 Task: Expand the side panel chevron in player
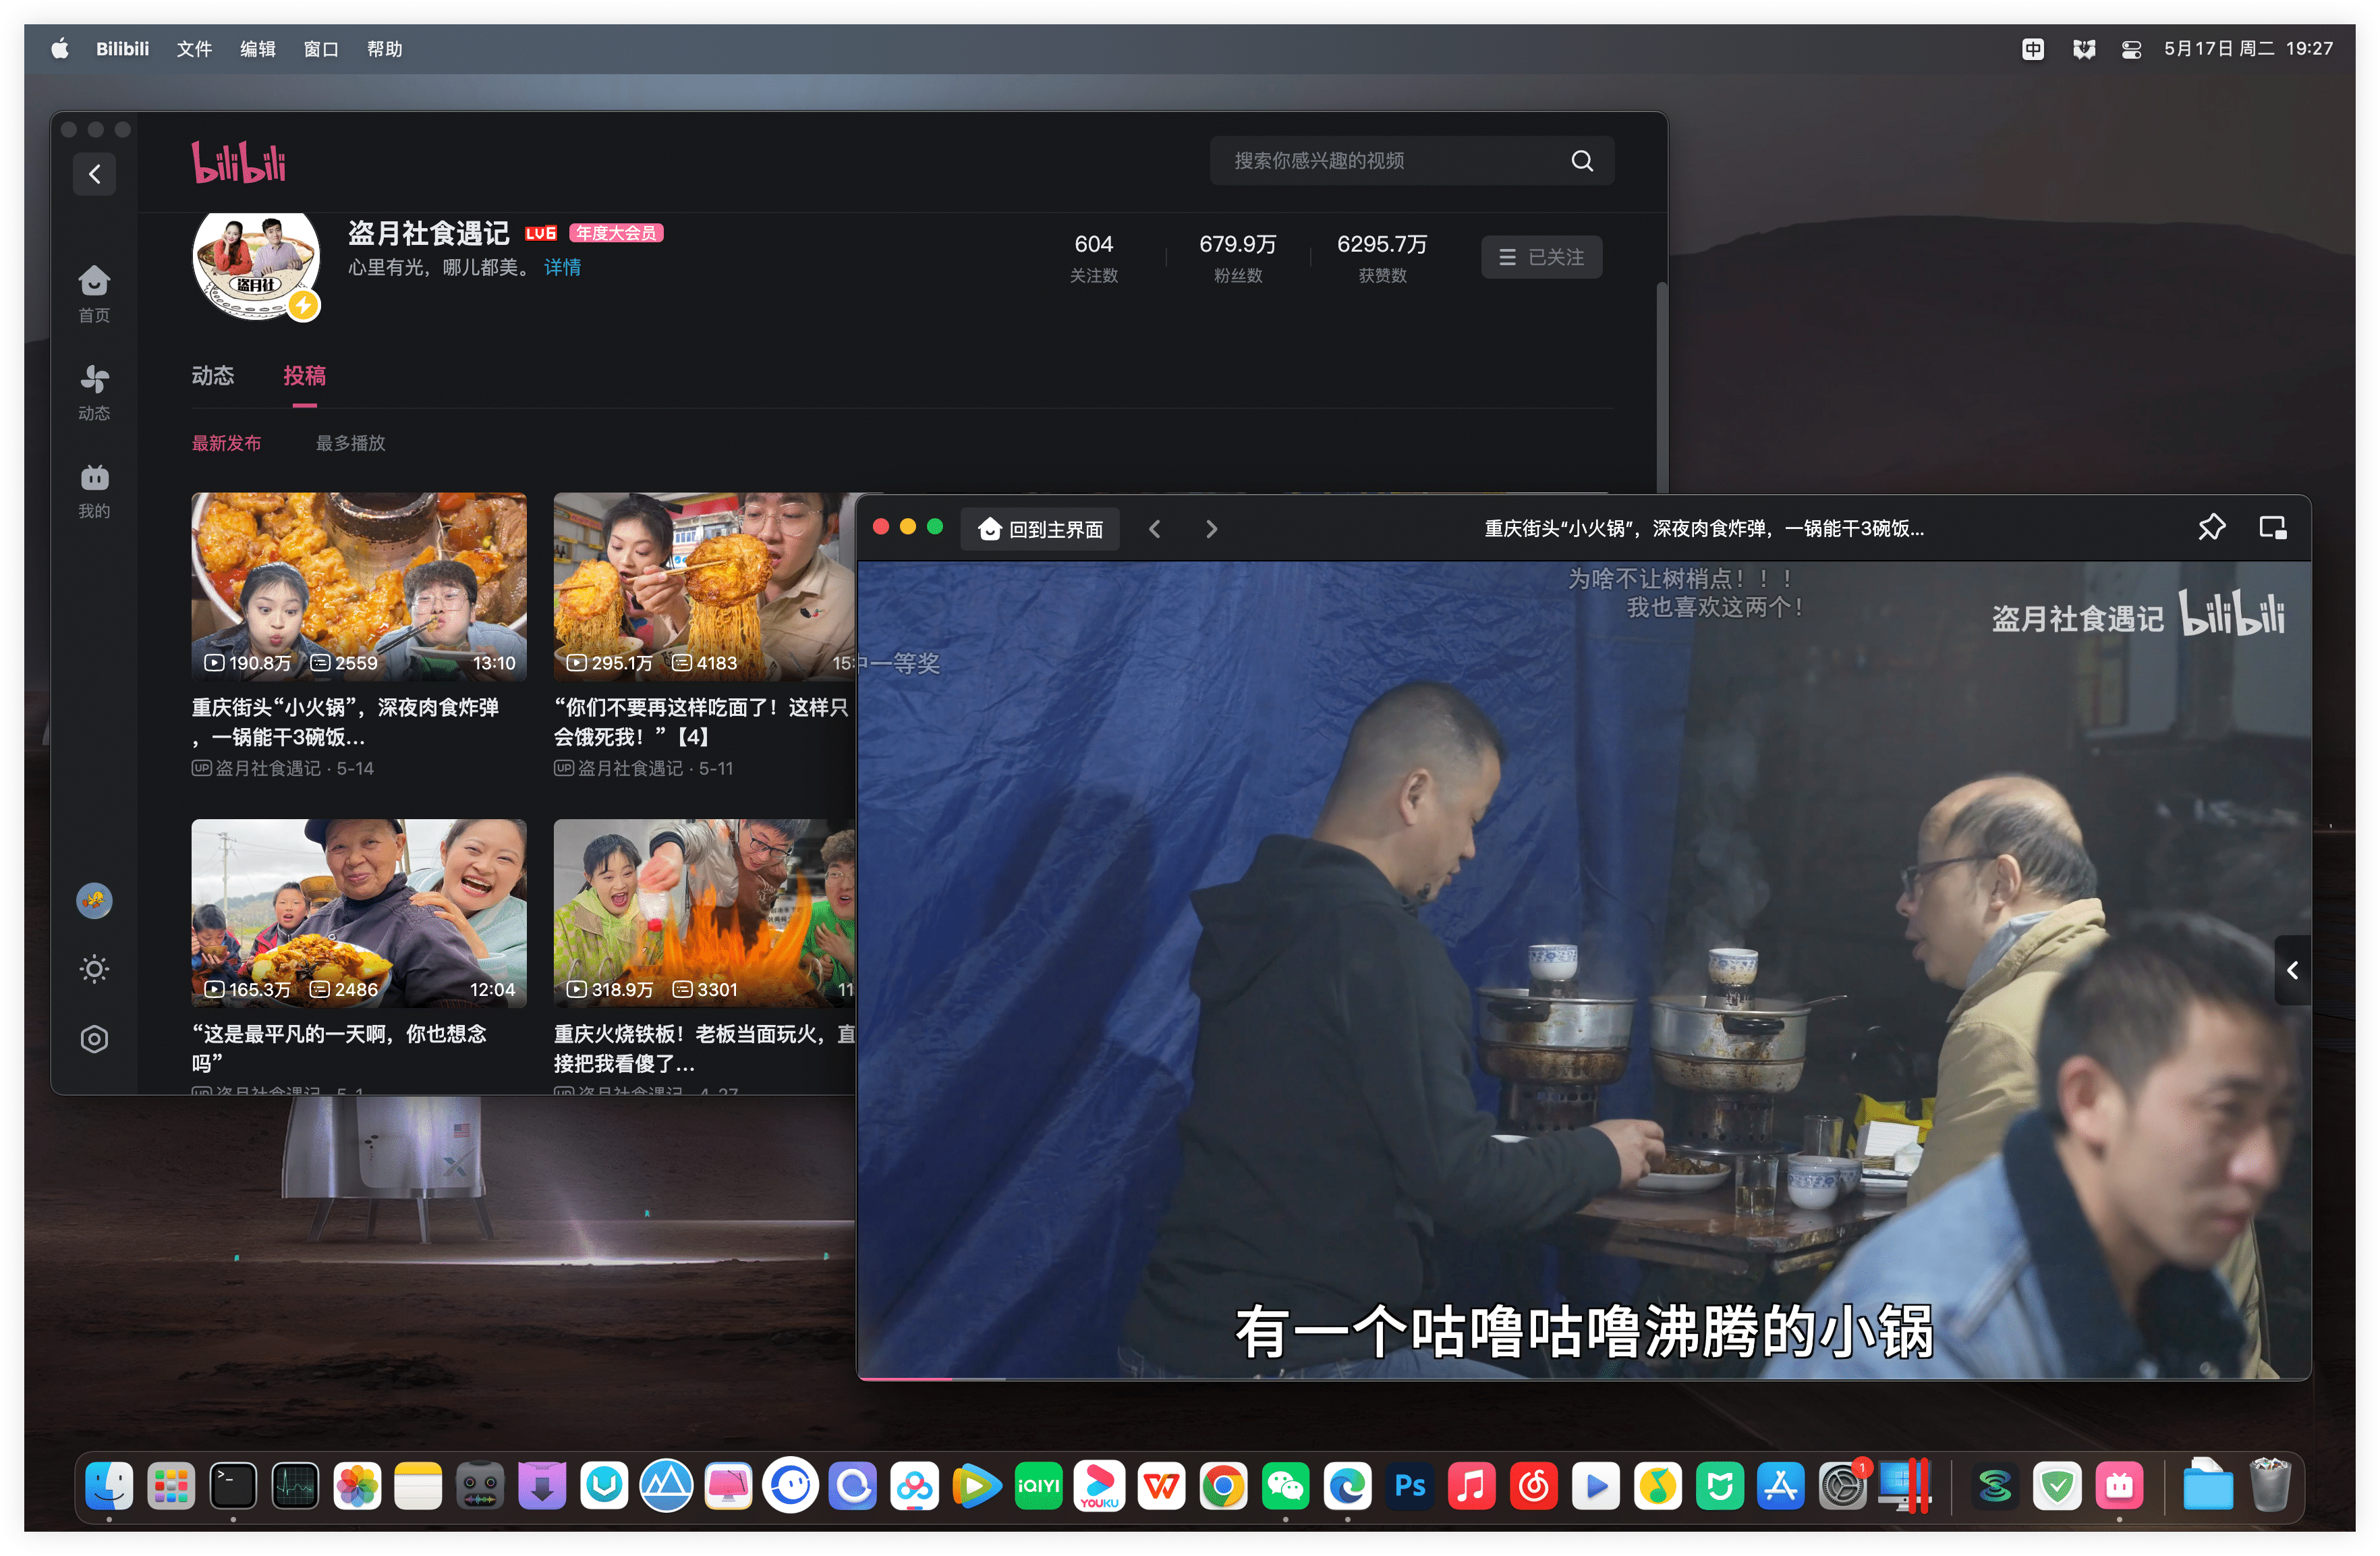pyautogui.click(x=2292, y=970)
